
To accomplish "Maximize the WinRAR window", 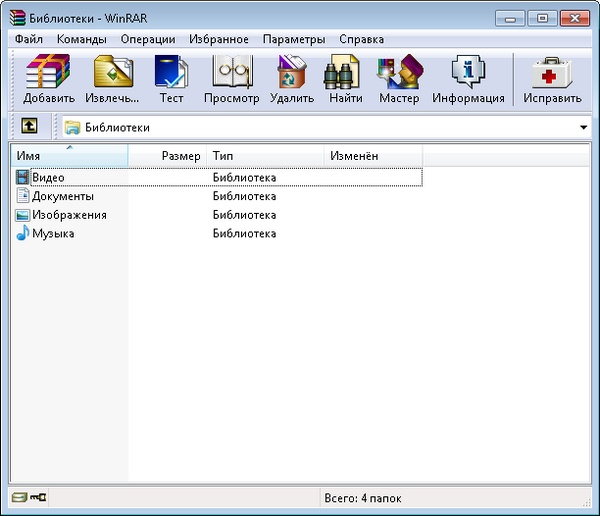I will click(x=542, y=18).
